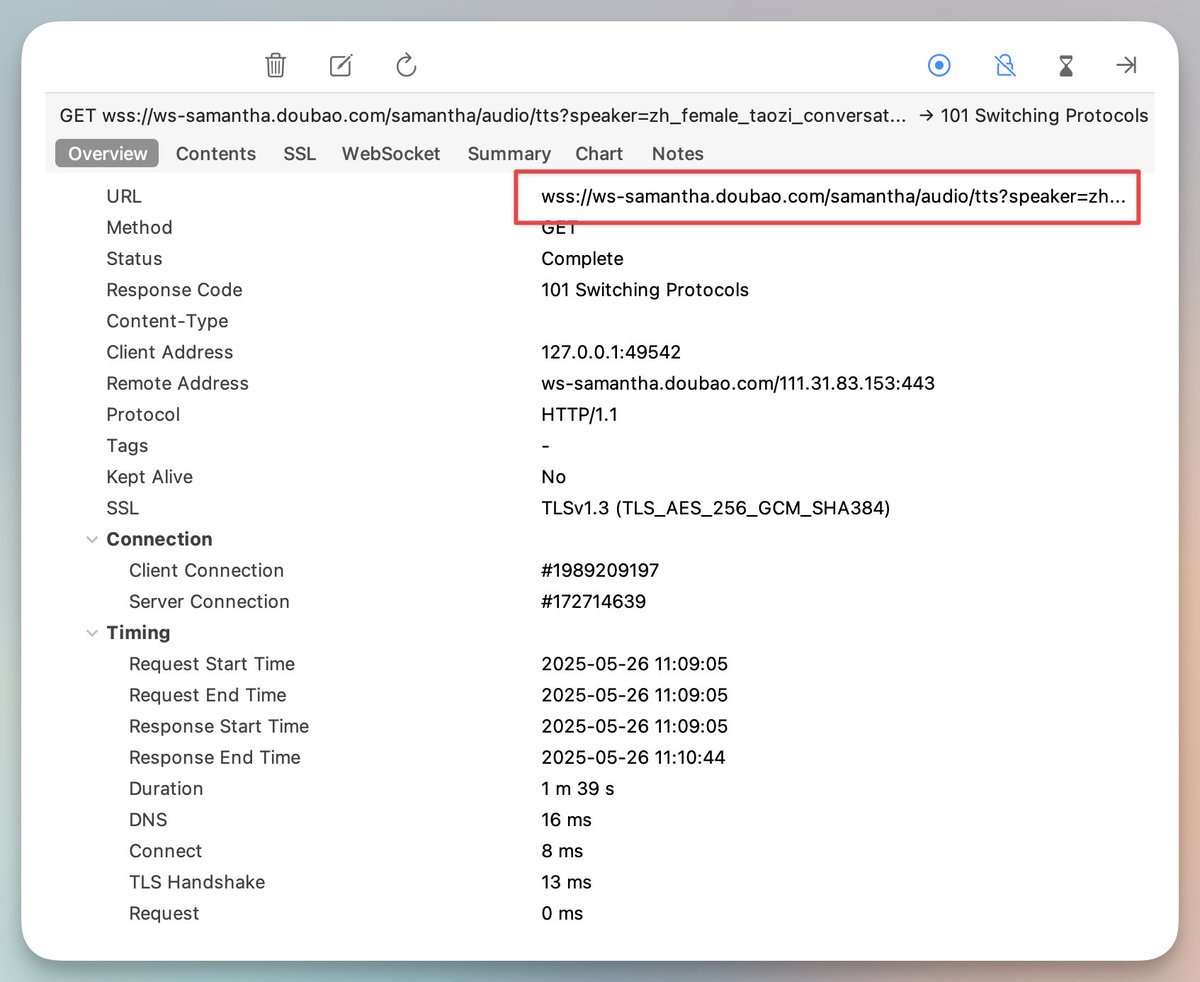
Task: Click the Request Start Time row label
Action: point(212,664)
